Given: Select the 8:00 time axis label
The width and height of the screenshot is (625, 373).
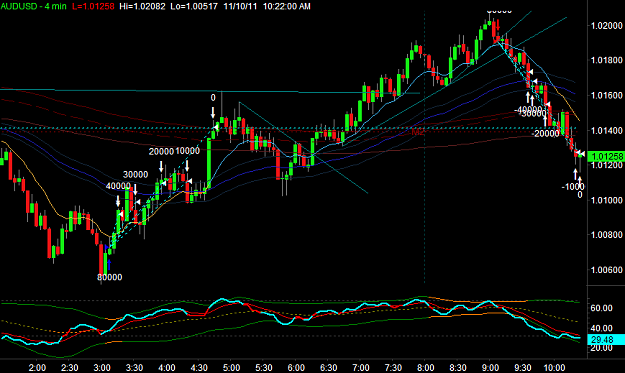Looking at the screenshot, I should [425, 367].
